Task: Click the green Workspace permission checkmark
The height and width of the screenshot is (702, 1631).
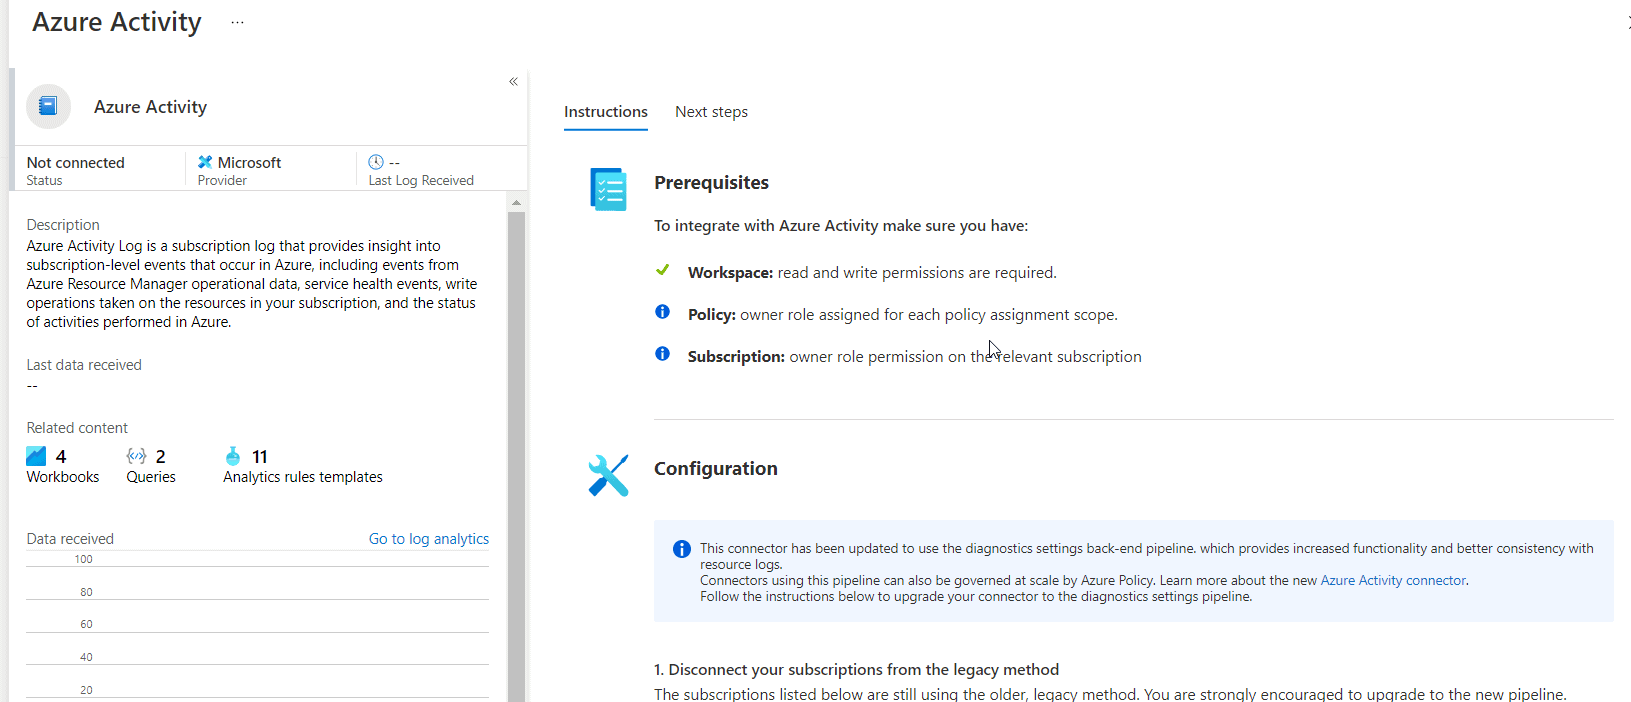Action: tap(662, 270)
